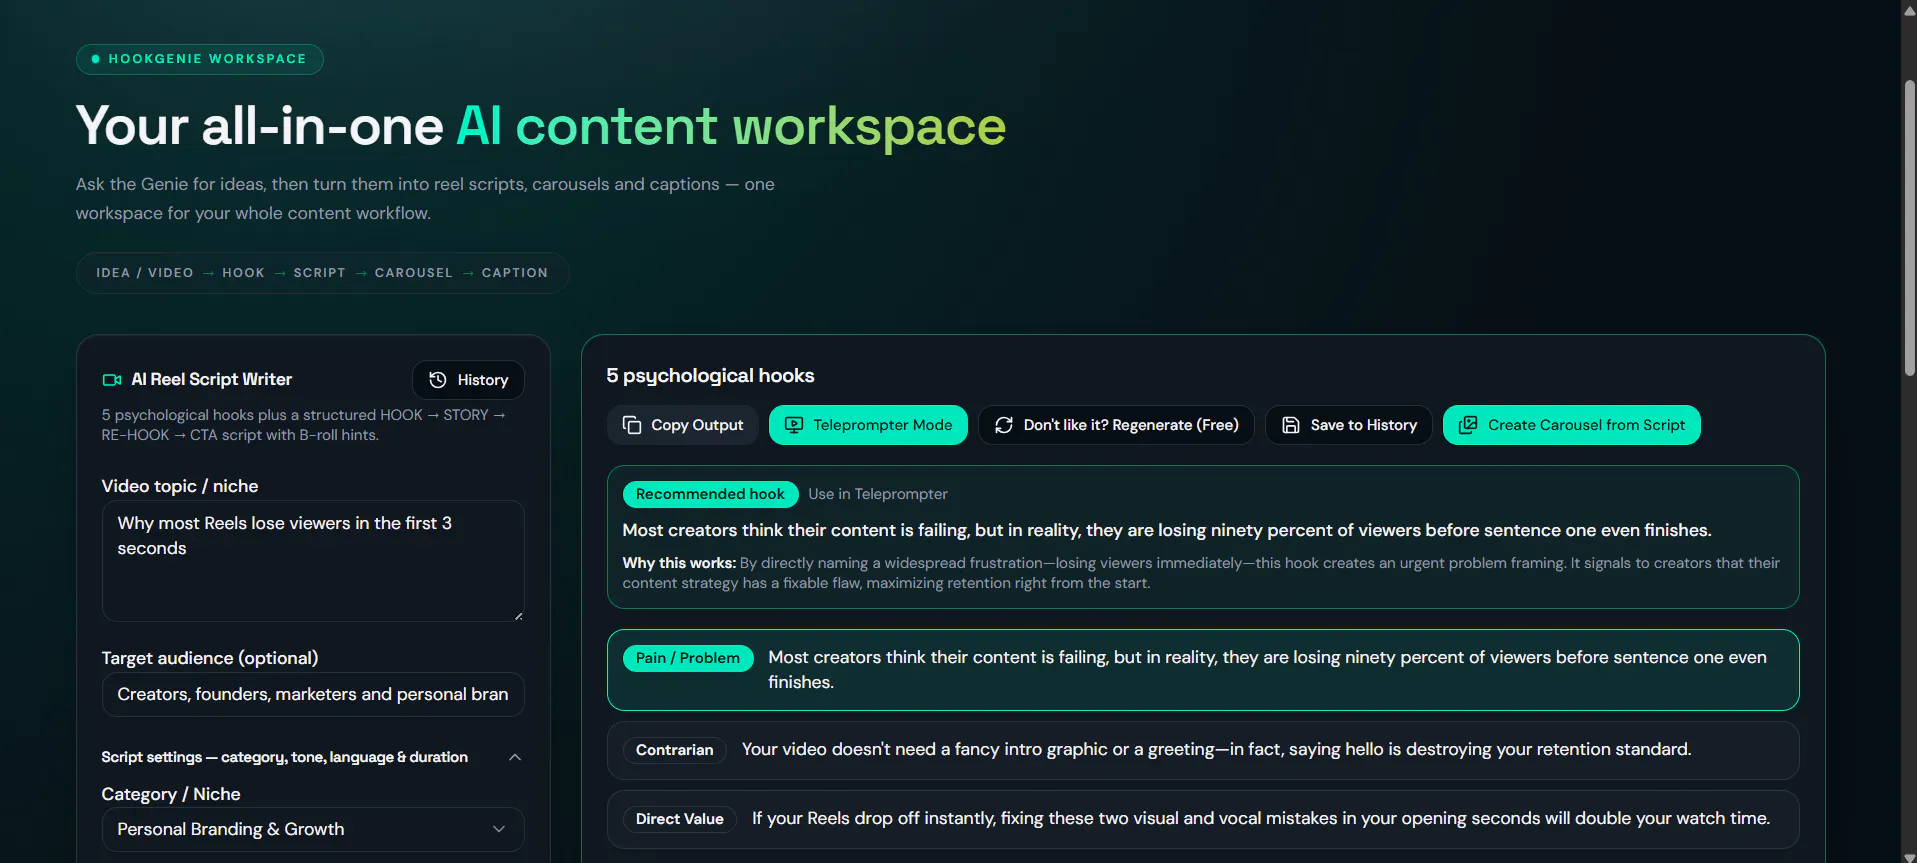Click the clock icon in History button
This screenshot has width=1917, height=863.
[x=437, y=380]
